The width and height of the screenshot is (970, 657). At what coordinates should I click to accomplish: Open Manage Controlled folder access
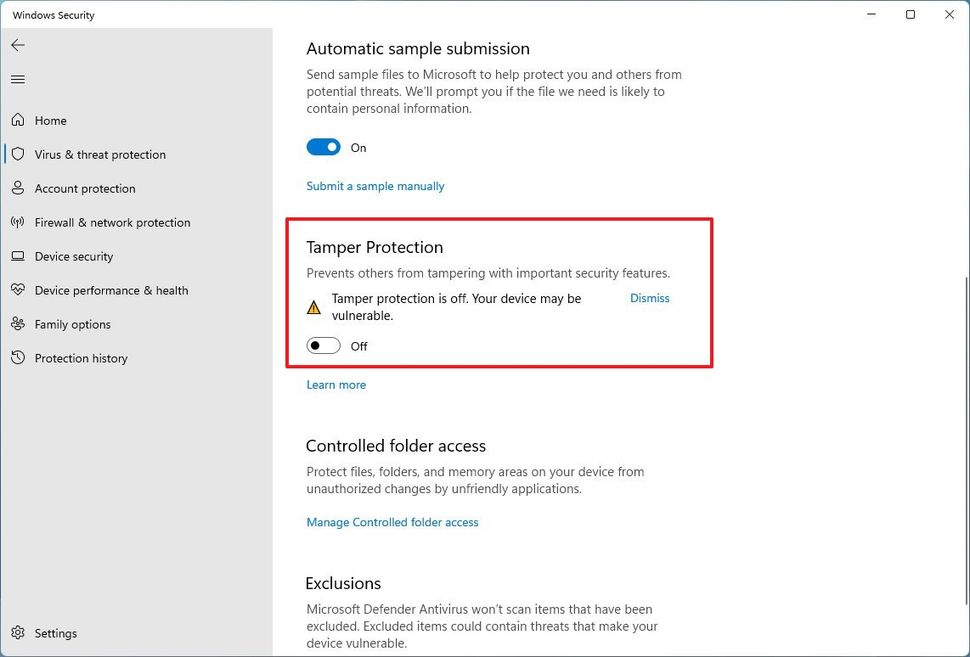[392, 522]
